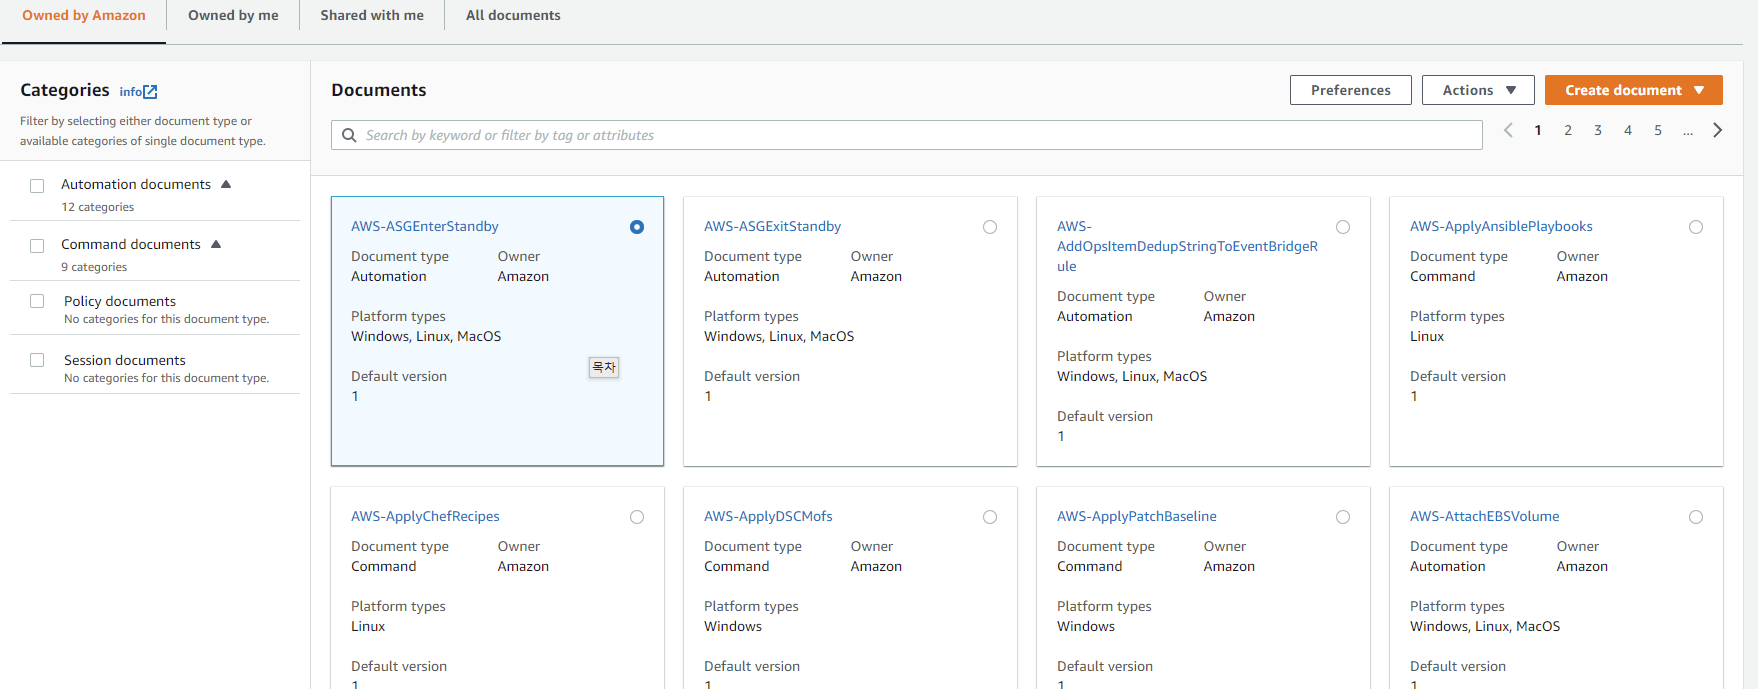
Task: Go to page 3
Action: [x=1598, y=130]
